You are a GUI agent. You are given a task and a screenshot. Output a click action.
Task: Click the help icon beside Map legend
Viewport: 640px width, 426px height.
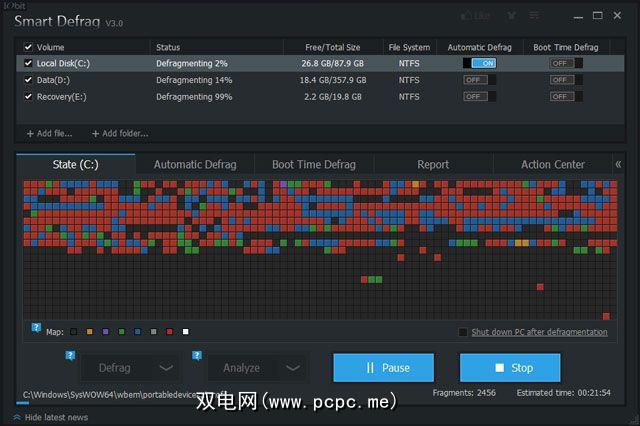(x=36, y=328)
